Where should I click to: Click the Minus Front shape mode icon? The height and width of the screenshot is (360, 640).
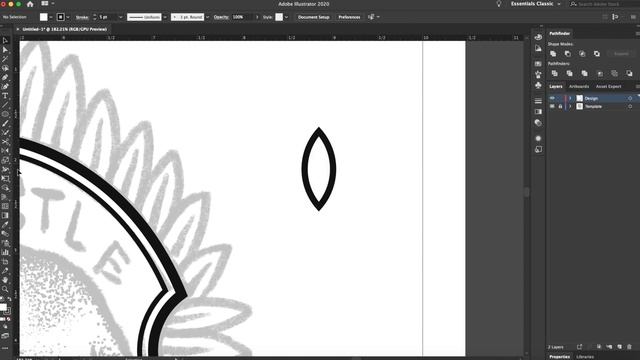[x=568, y=54]
